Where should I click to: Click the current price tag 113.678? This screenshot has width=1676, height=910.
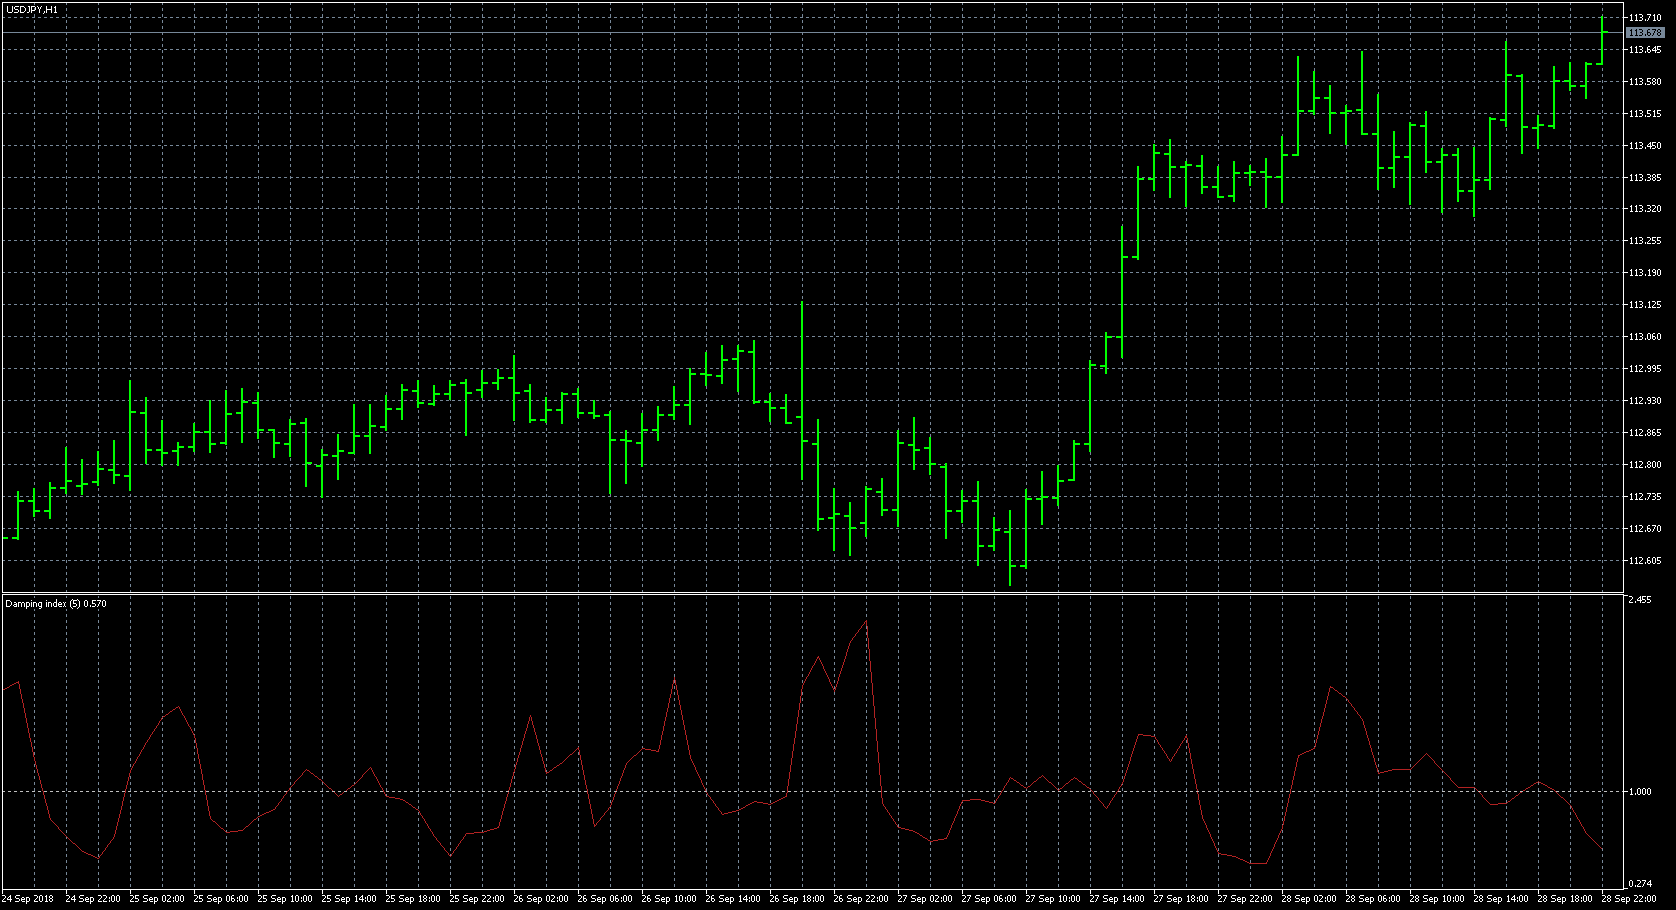coord(1645,33)
